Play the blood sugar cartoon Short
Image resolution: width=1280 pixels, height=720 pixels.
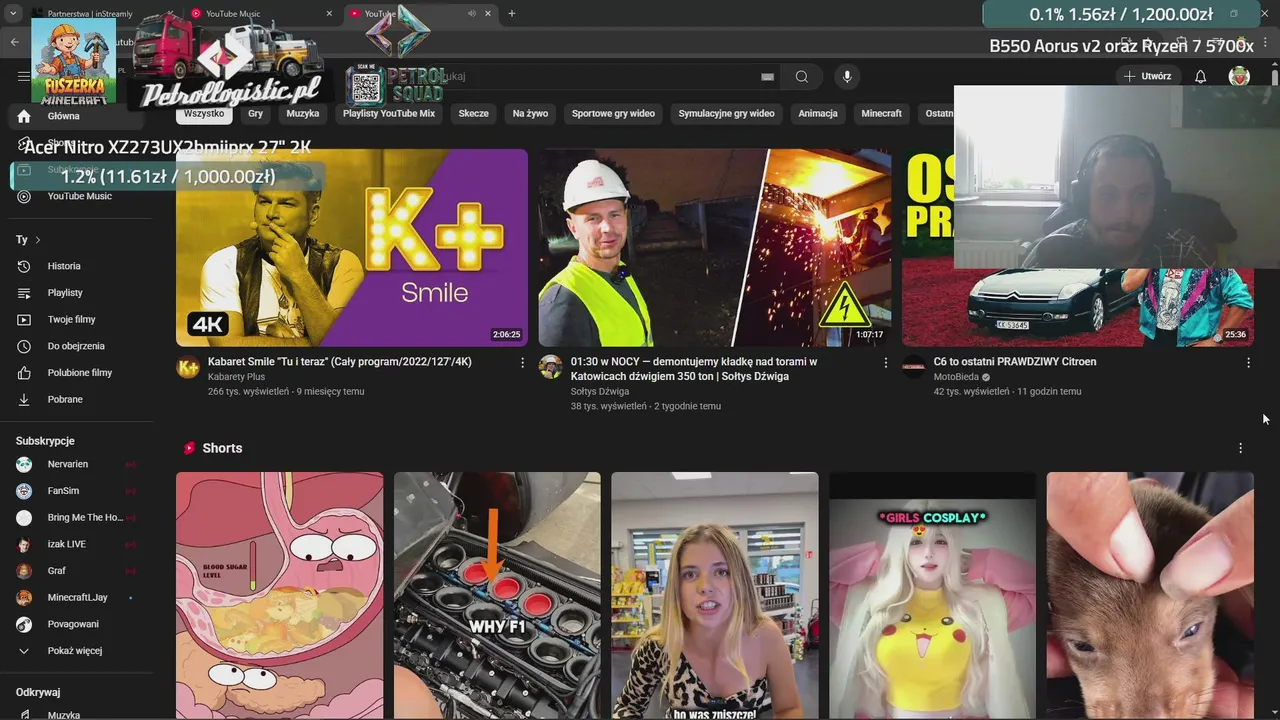(279, 596)
